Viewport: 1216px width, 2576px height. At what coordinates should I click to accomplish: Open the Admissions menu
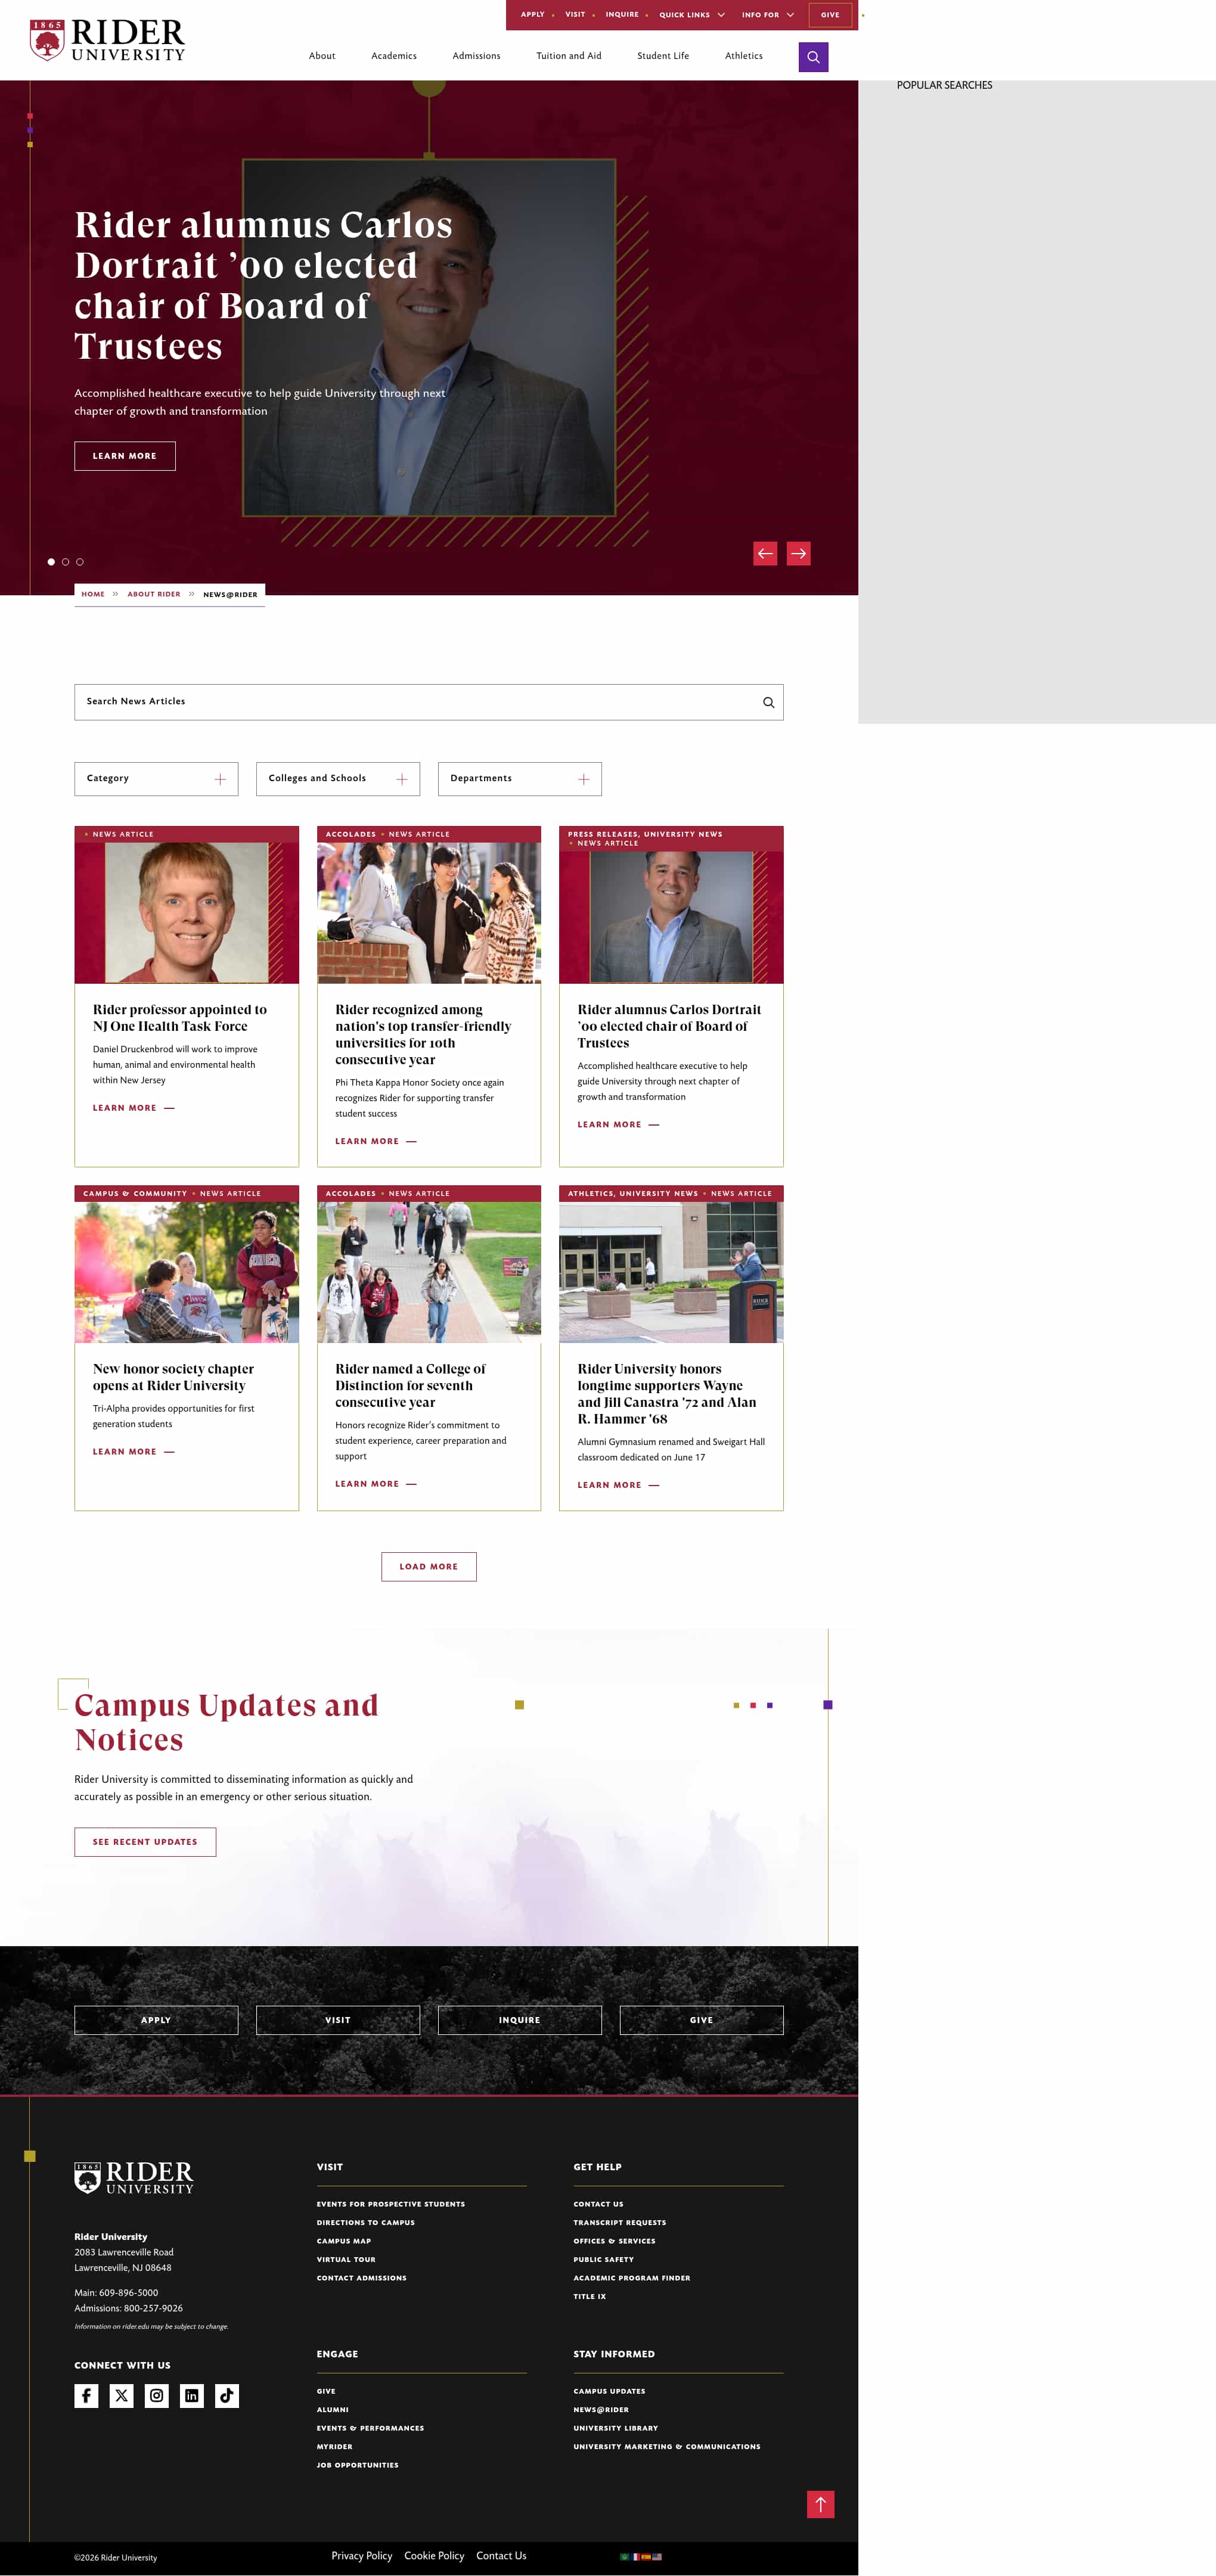(x=476, y=56)
